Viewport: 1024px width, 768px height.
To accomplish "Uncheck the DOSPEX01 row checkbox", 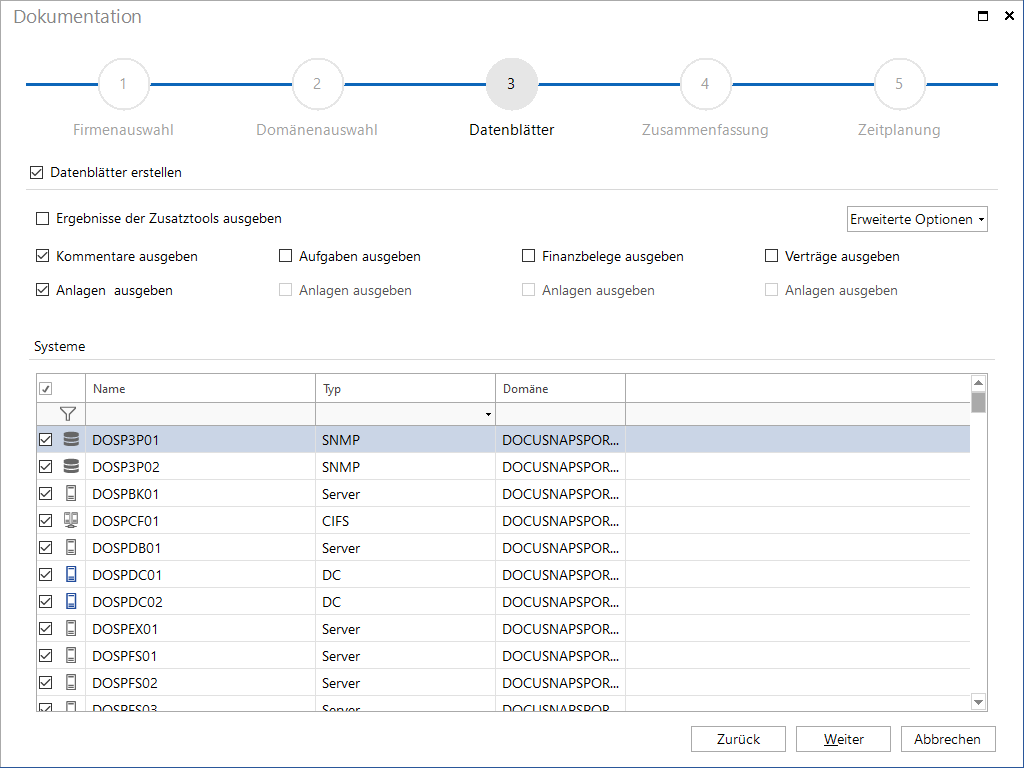I will (x=46, y=629).
